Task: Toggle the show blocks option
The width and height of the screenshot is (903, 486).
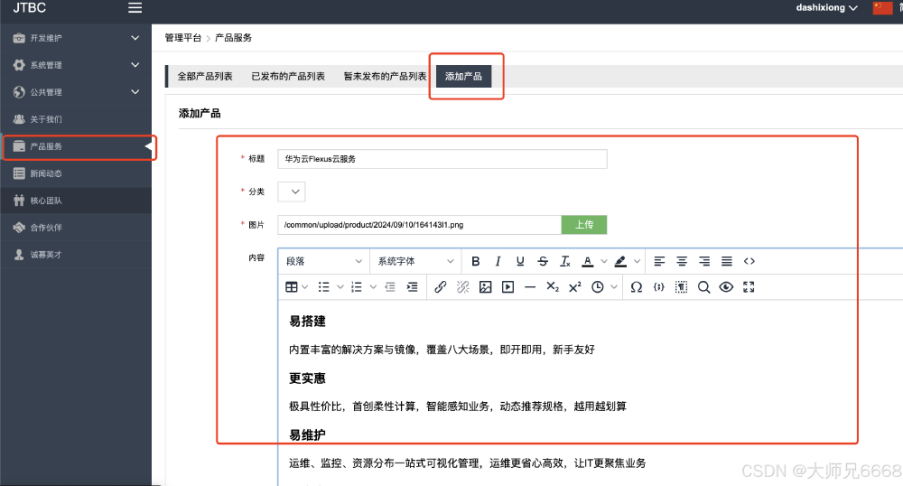Action: pos(681,287)
